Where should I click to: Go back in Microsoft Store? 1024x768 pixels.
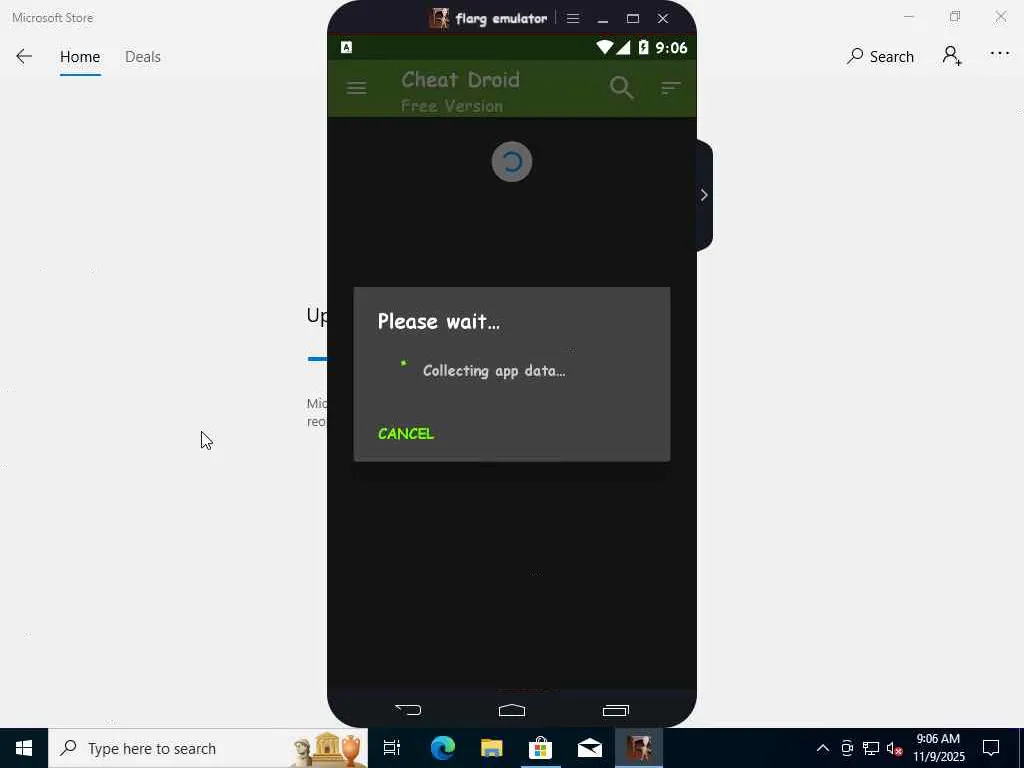[x=24, y=56]
